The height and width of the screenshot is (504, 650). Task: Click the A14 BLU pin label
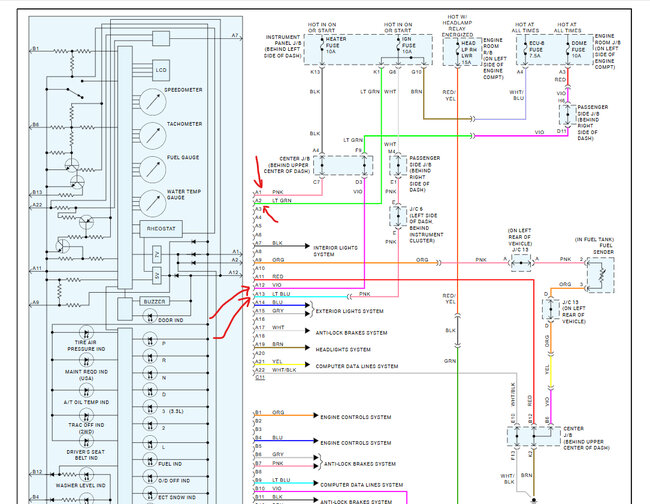(269, 302)
